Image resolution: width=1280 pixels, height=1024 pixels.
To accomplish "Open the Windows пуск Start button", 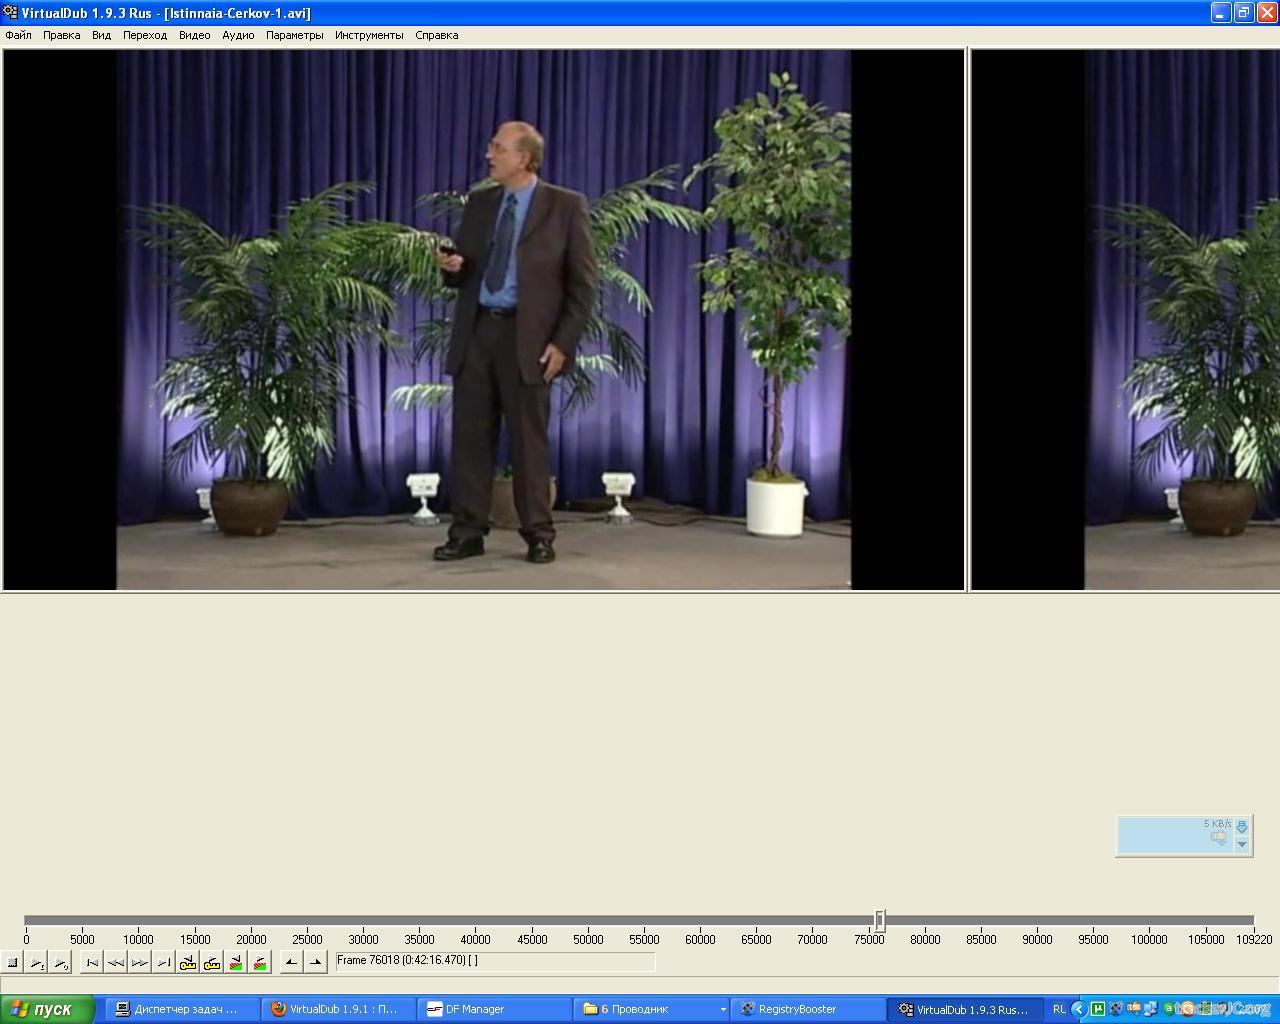I will pos(48,1009).
